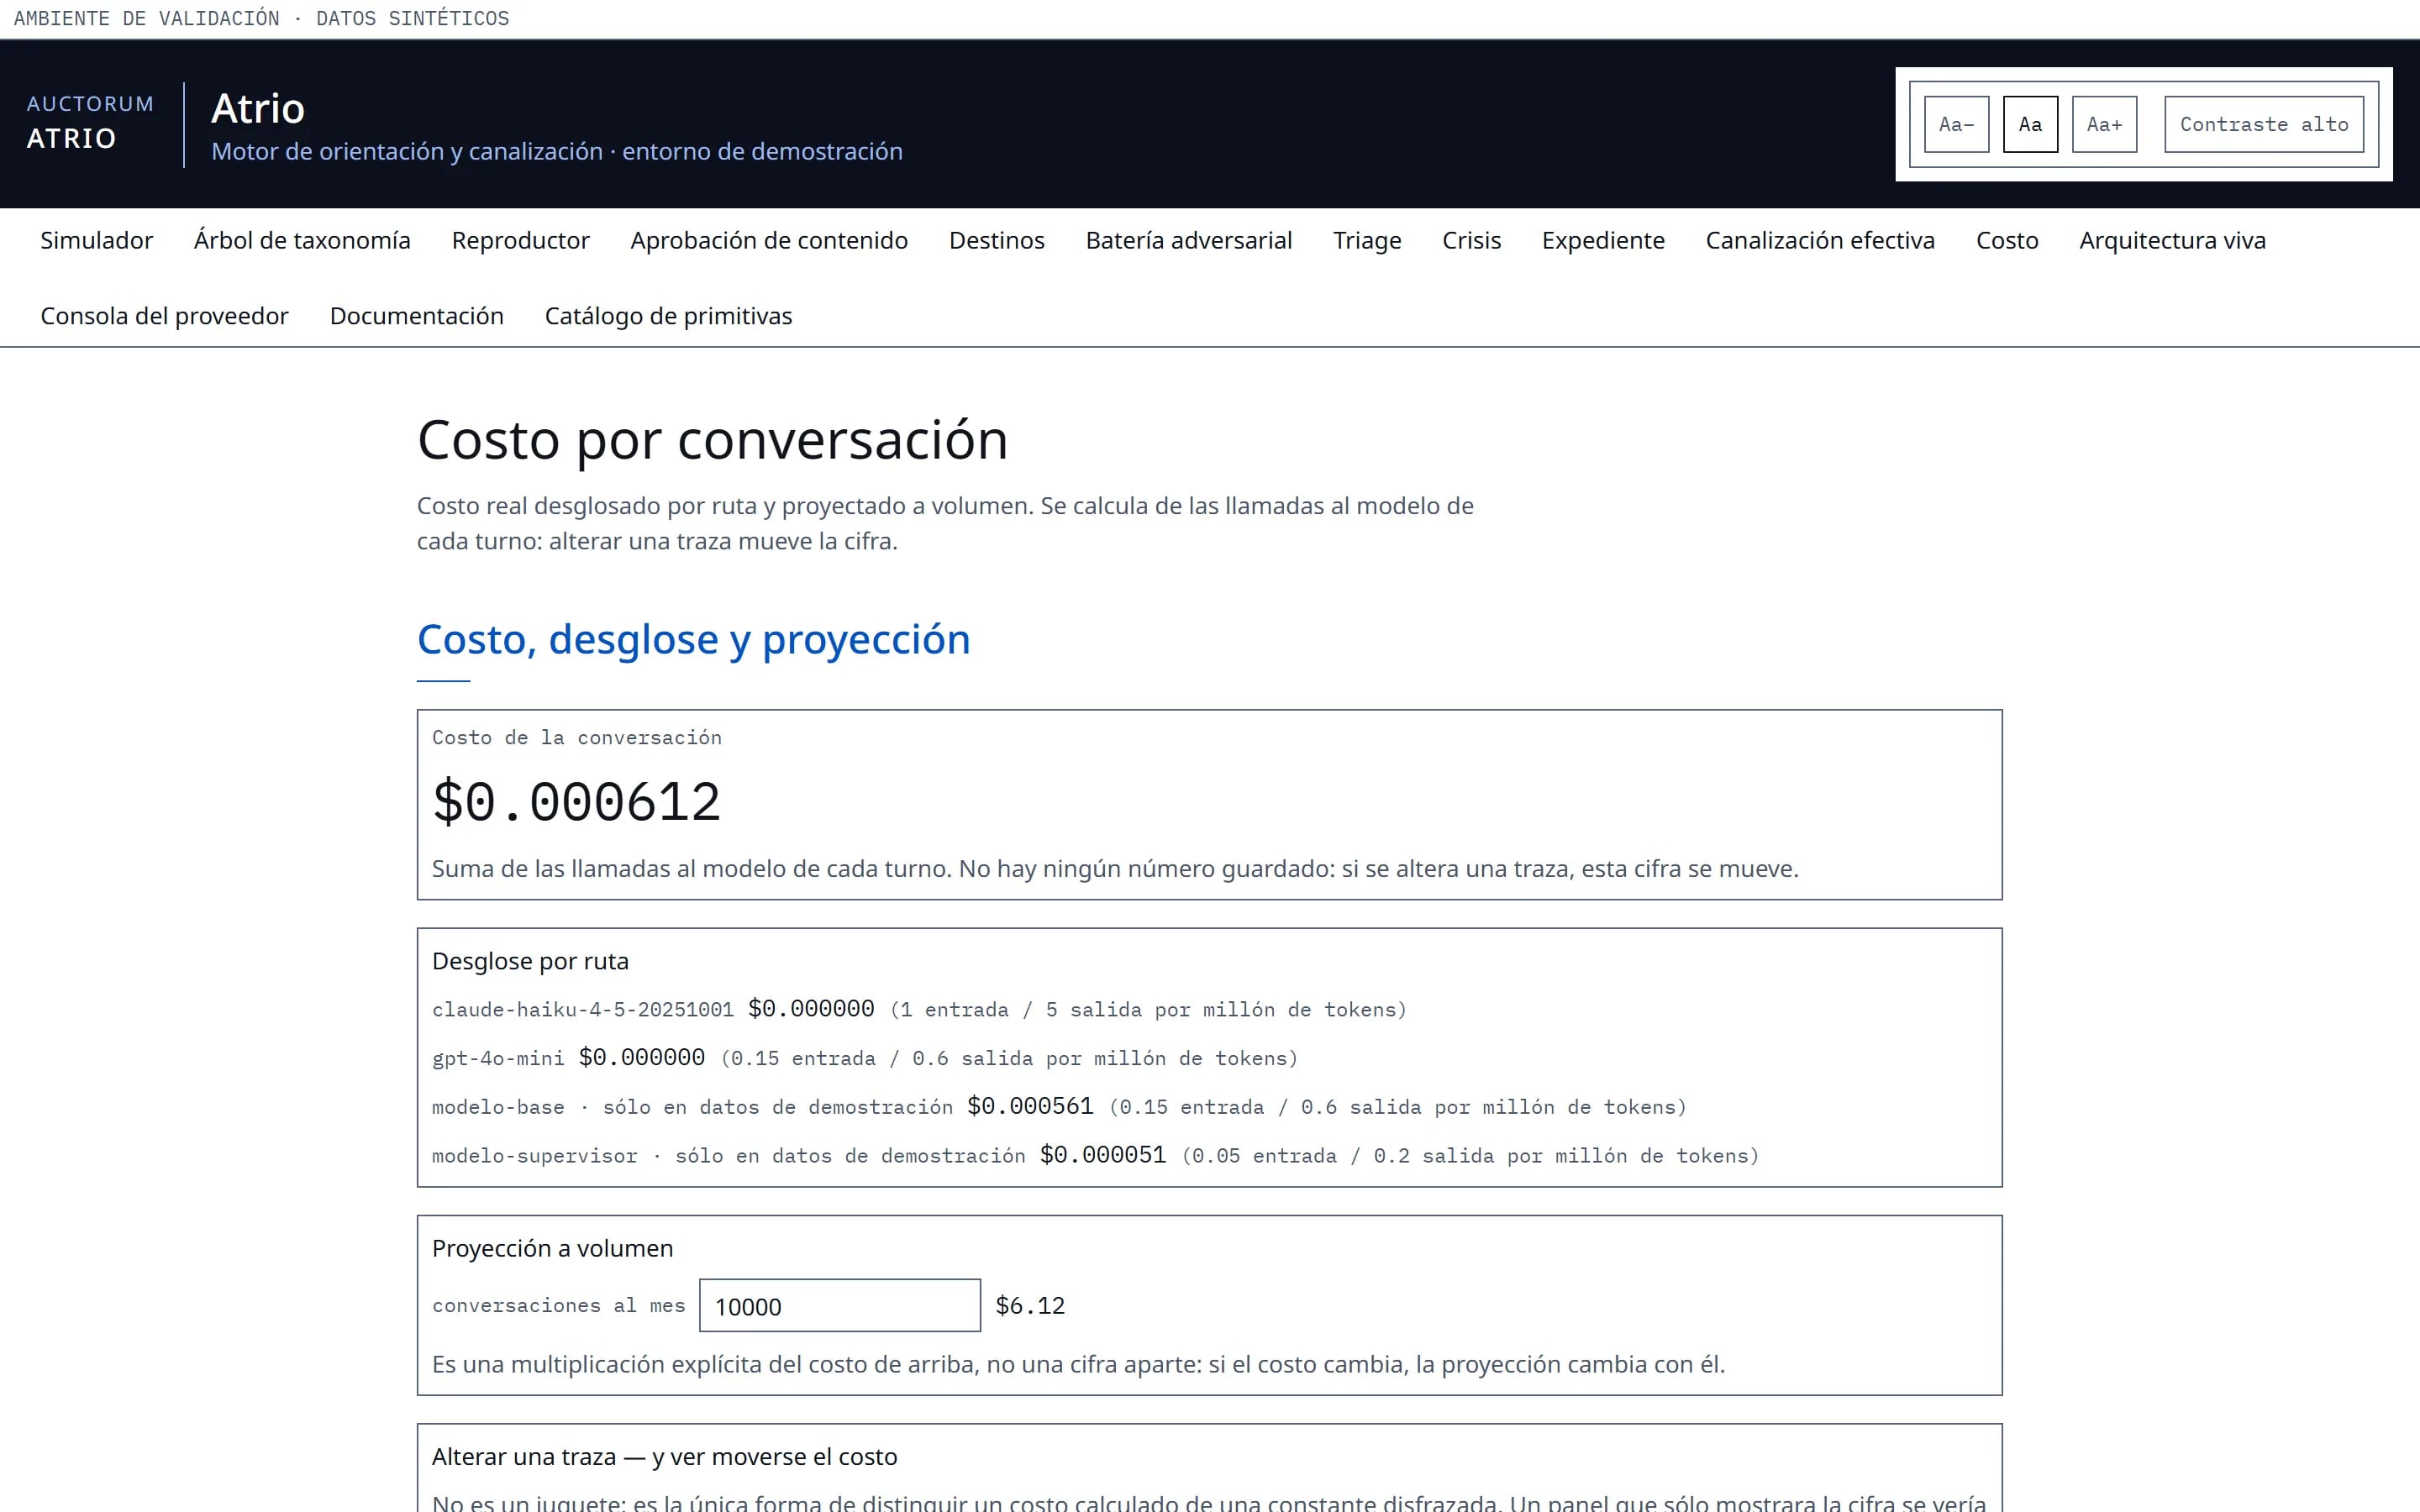The image size is (2420, 1512).
Task: Click the Costo de la conversación label
Action: point(576,737)
